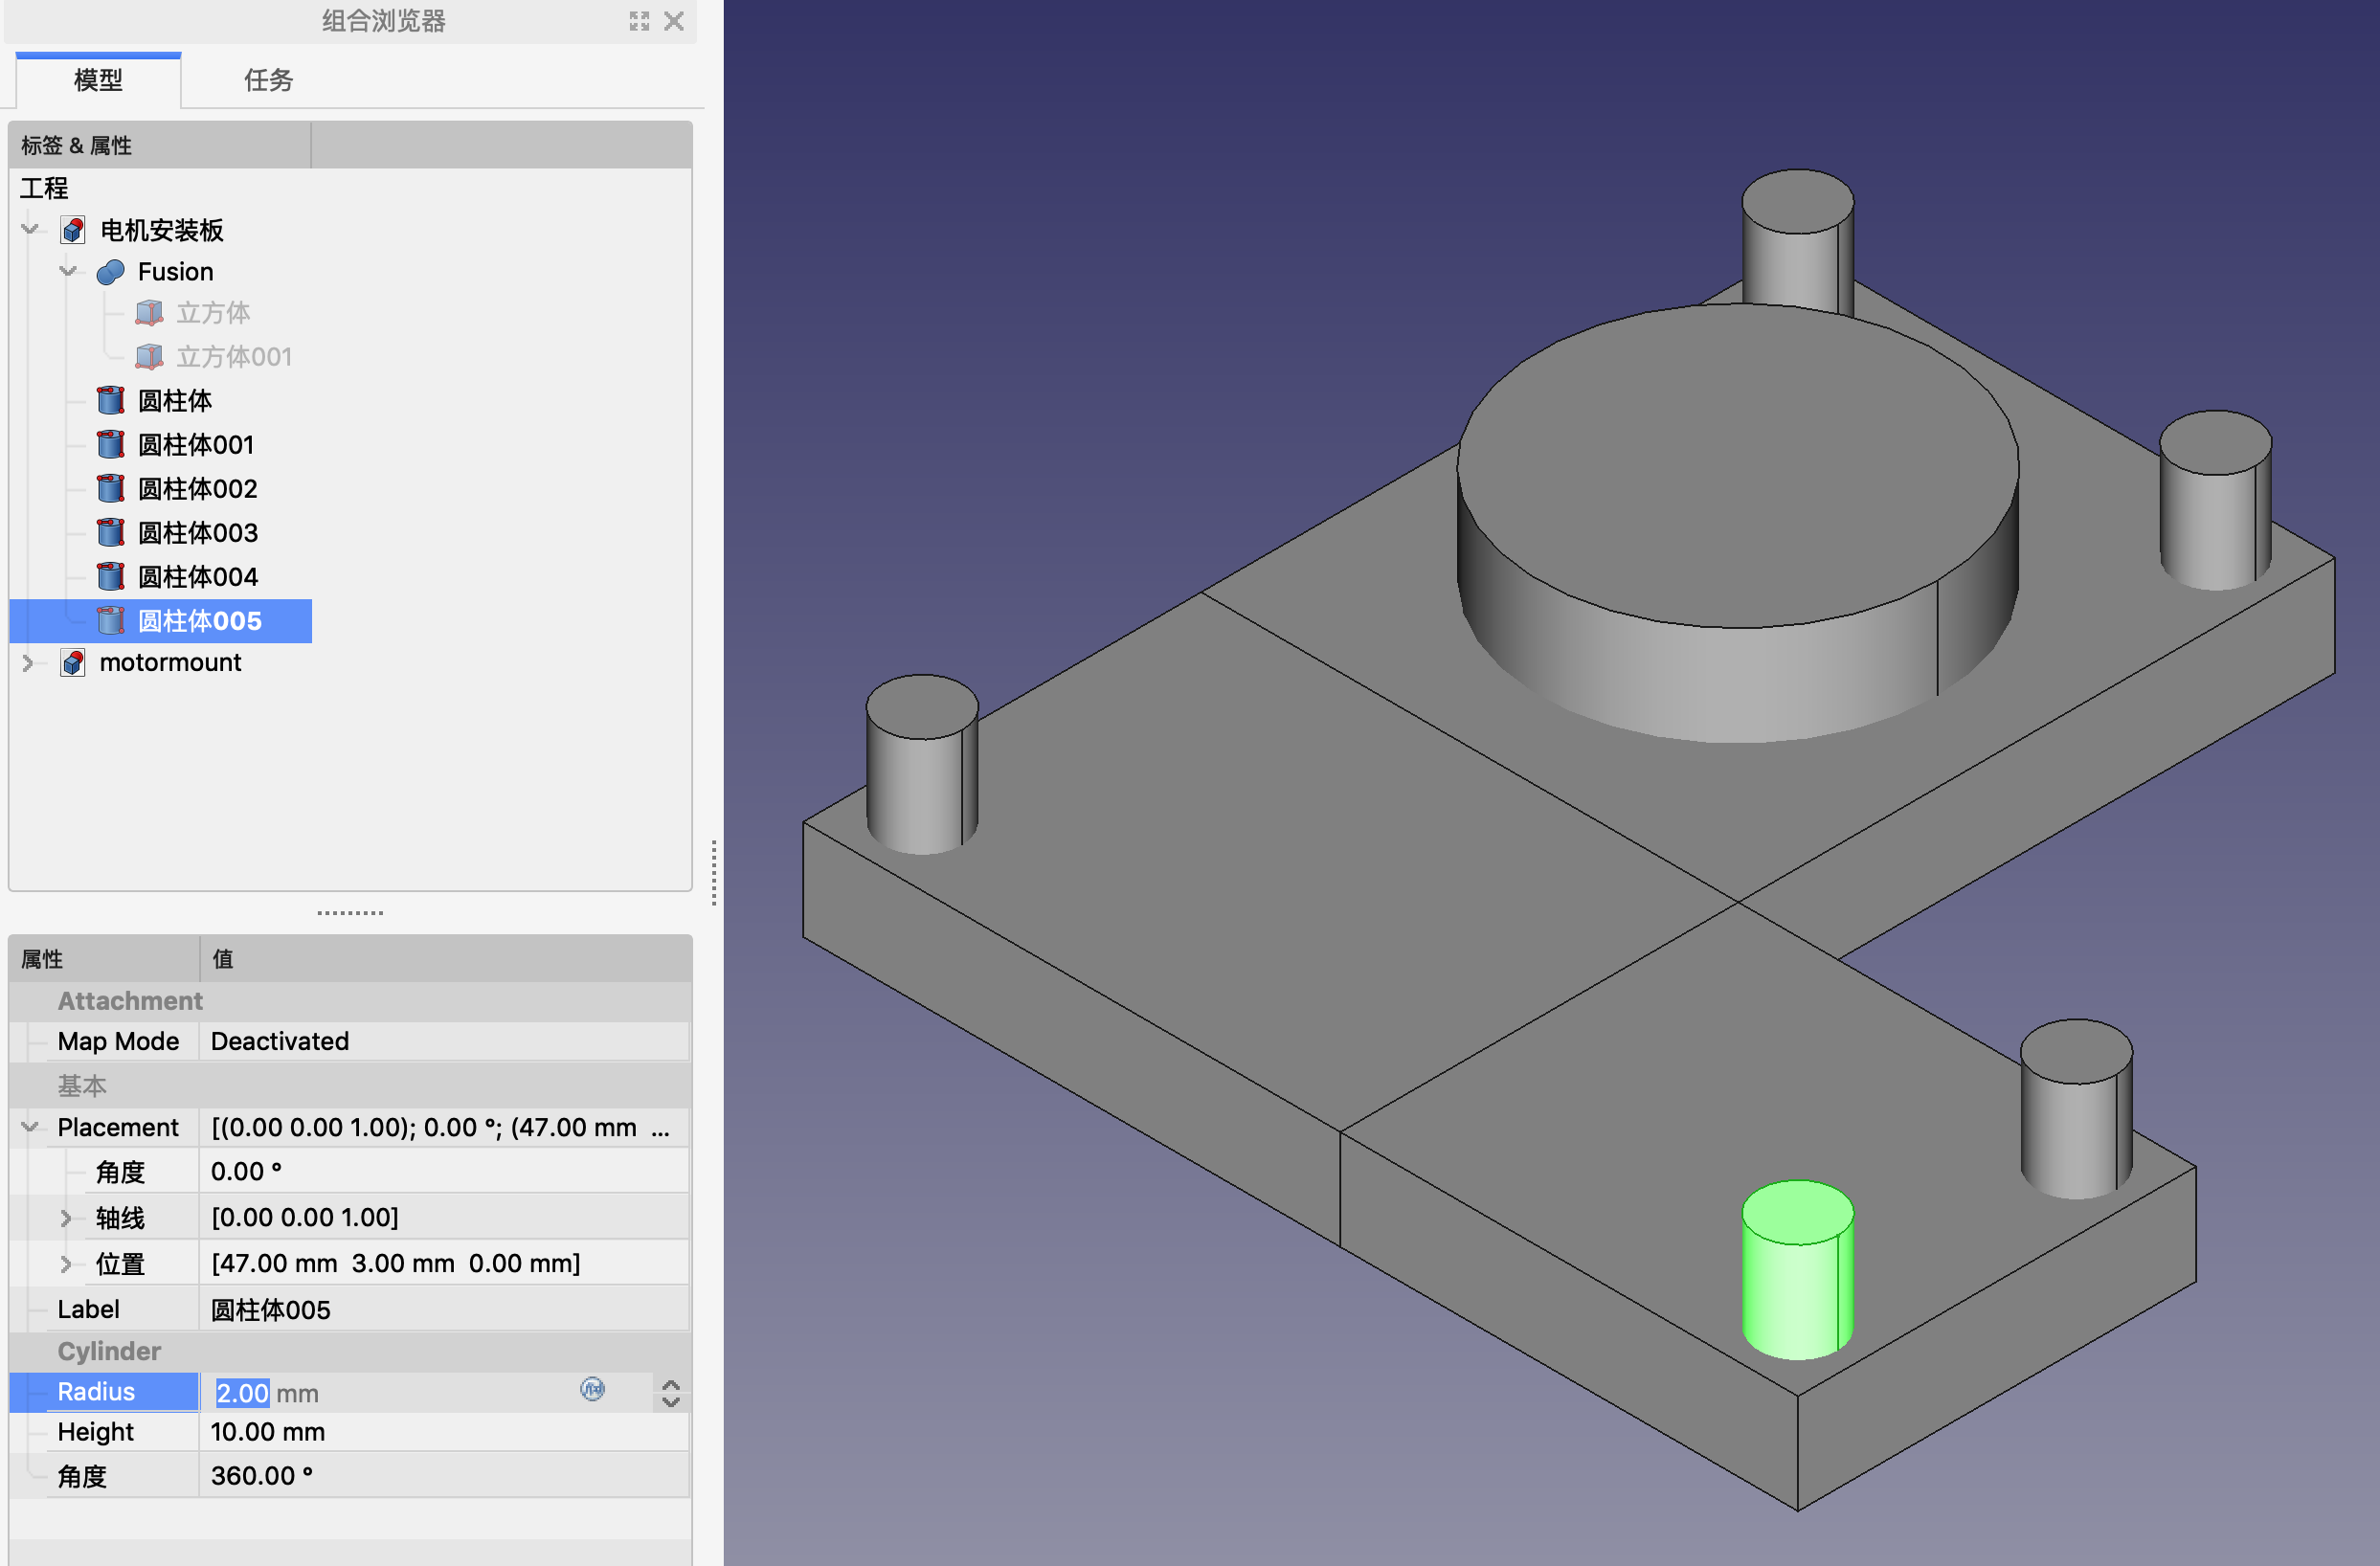2380x1566 pixels.
Task: Undock the combo view panel
Action: click(639, 21)
